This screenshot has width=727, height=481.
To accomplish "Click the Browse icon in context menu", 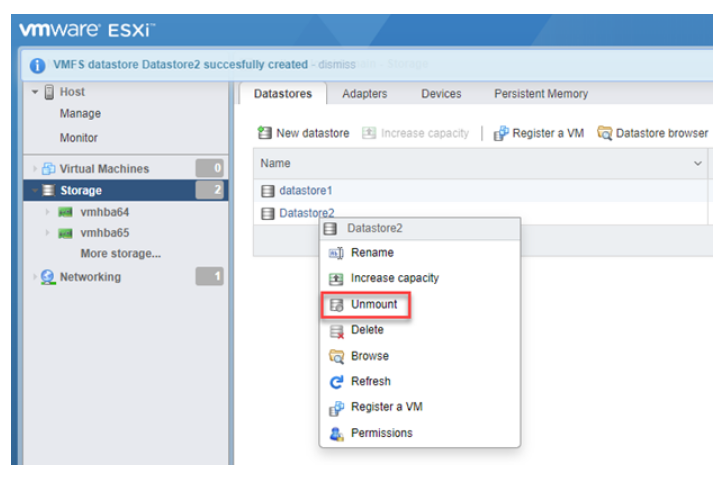I will (337, 356).
